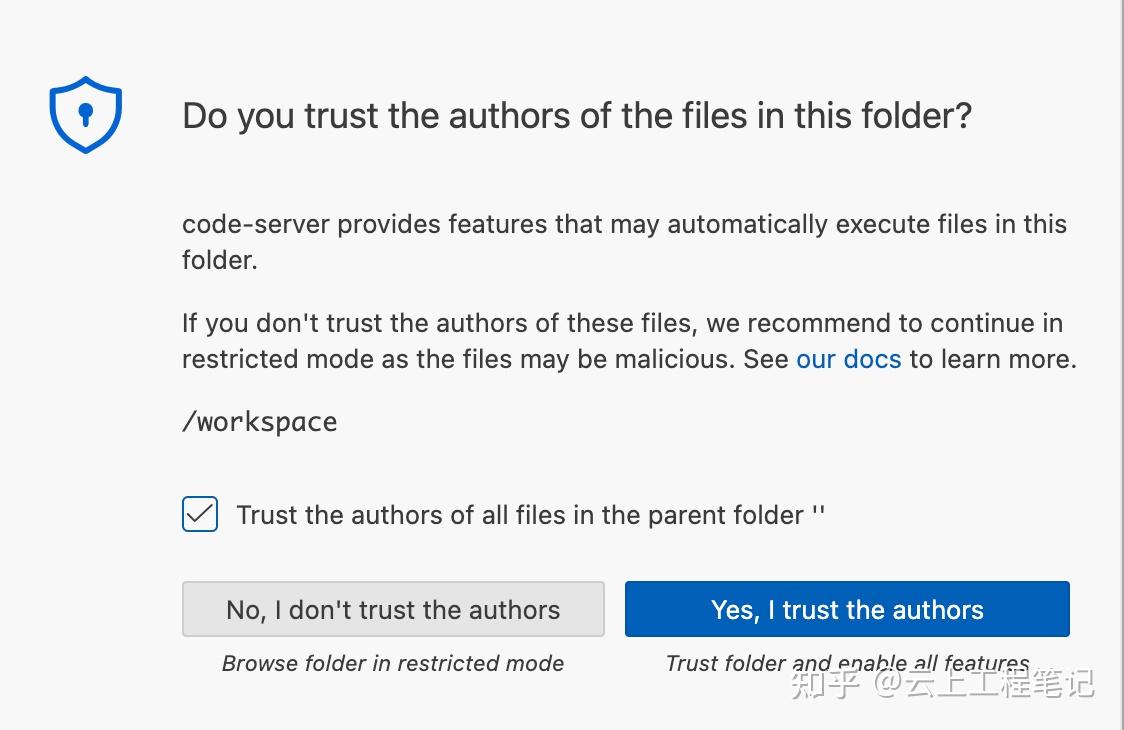The width and height of the screenshot is (1124, 730).
Task: Click the blue shield lock icon
Action: (85, 115)
